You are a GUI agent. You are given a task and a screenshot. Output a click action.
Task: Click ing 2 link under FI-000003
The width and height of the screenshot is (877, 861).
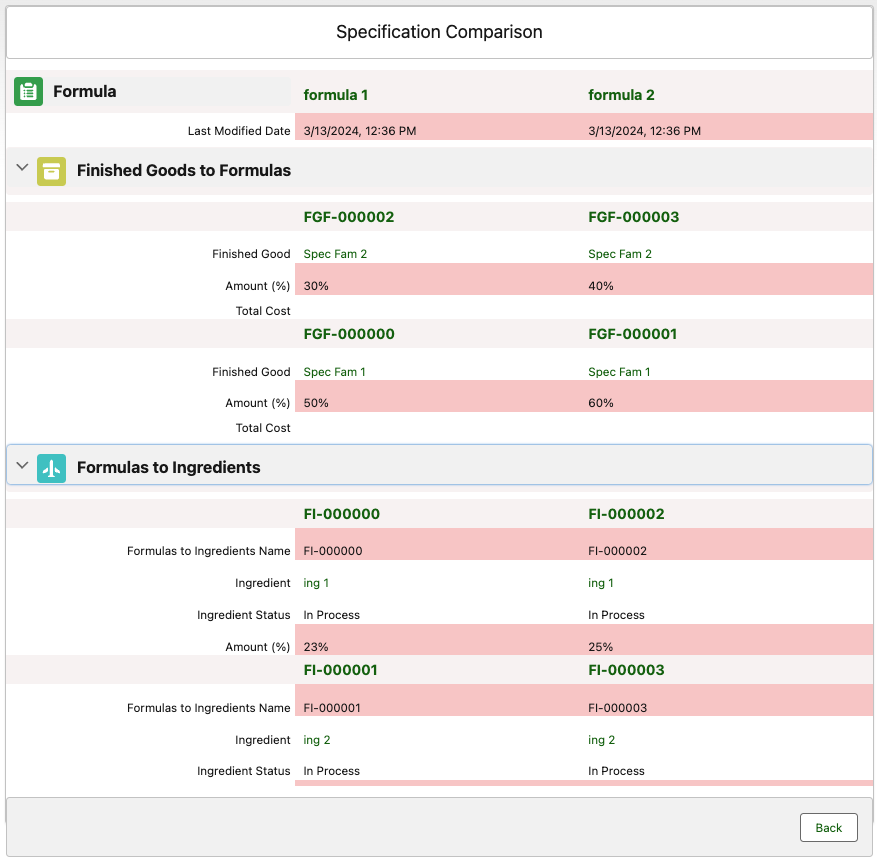pos(602,740)
